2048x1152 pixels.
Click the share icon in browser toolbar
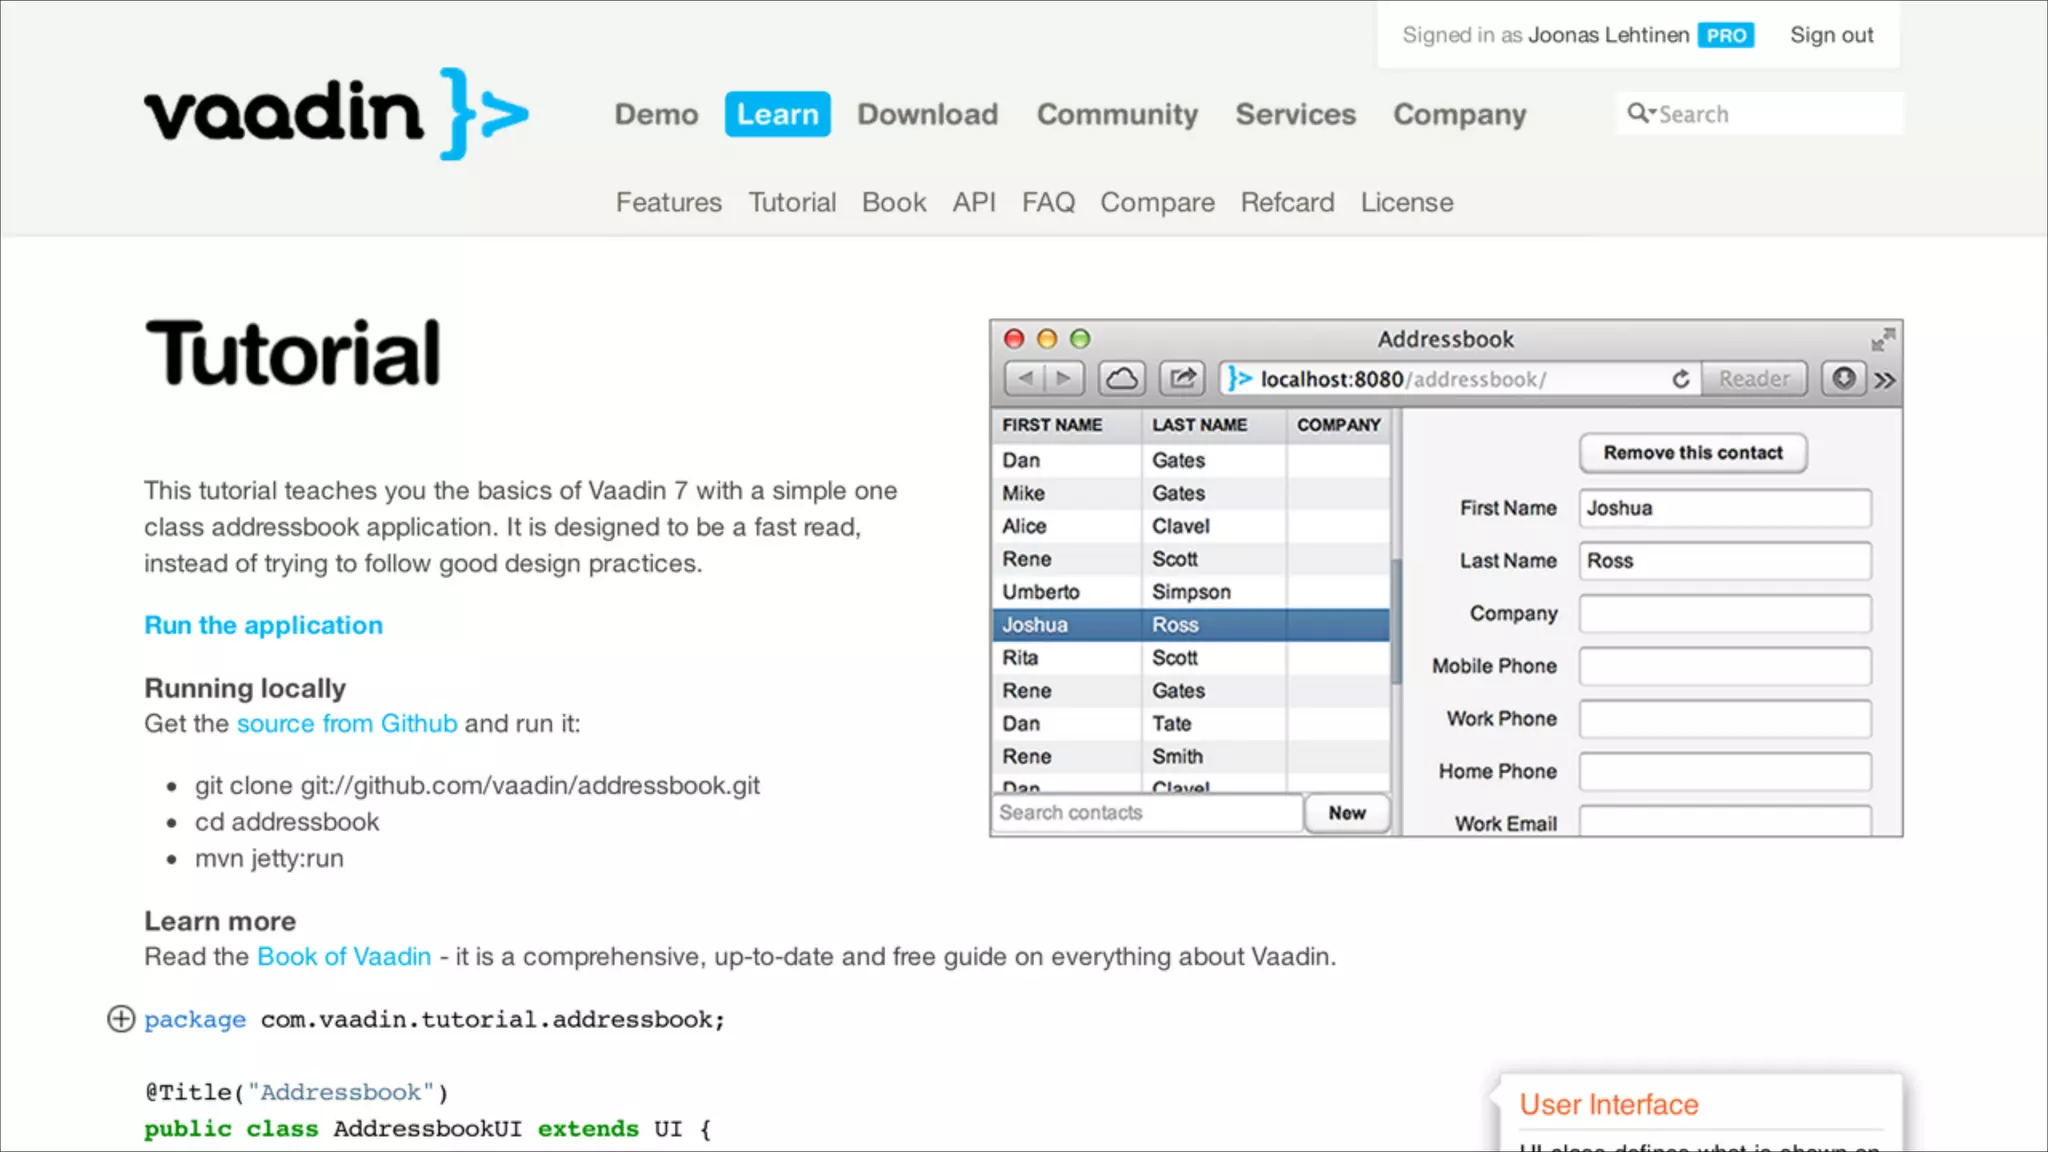(1182, 379)
